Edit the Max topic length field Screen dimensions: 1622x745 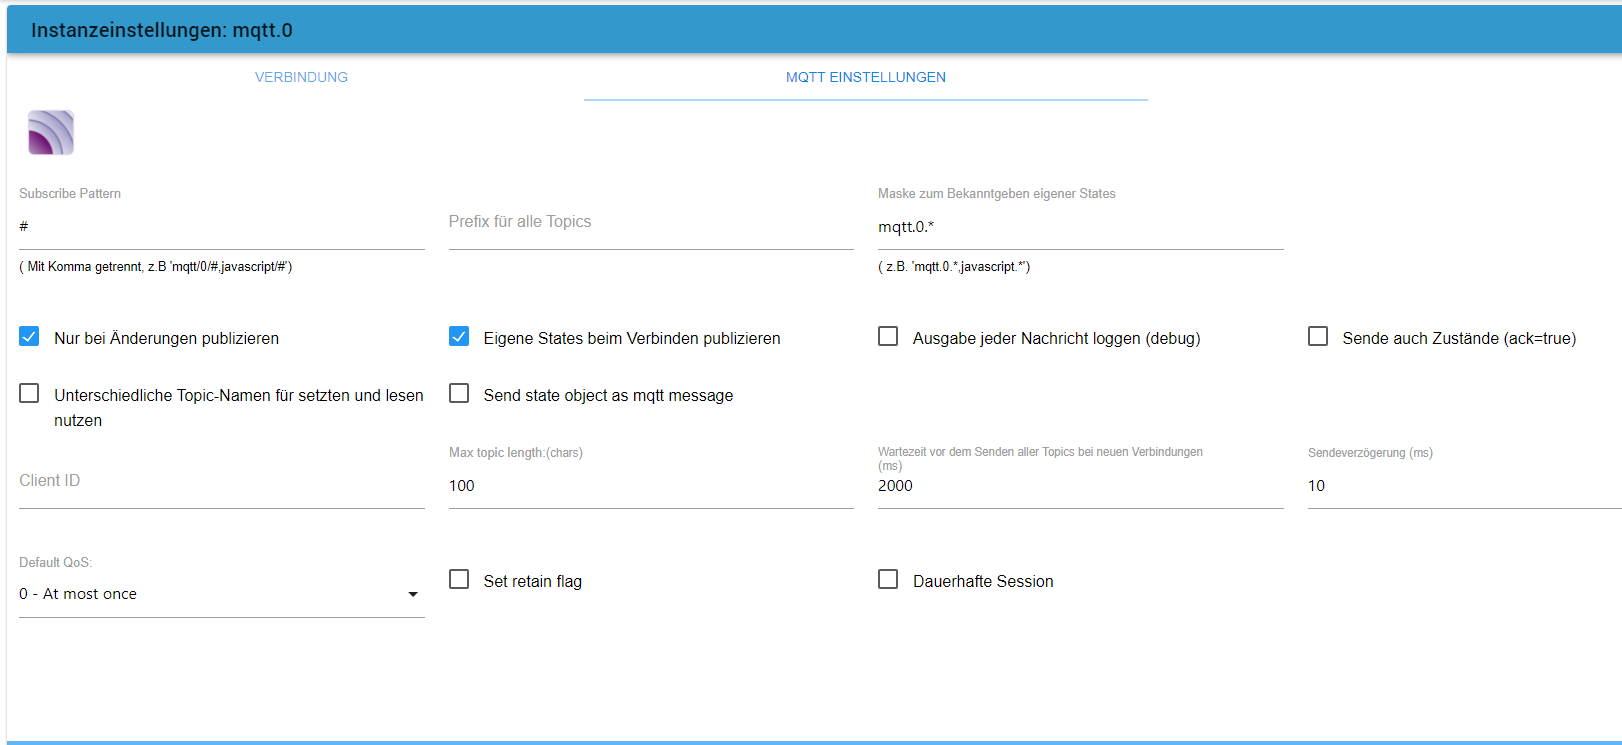650,486
